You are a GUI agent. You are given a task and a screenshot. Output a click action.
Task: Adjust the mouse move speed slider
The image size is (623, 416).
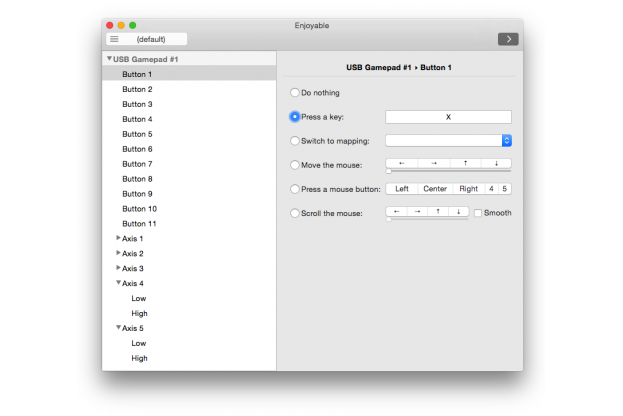pyautogui.click(x=389, y=171)
